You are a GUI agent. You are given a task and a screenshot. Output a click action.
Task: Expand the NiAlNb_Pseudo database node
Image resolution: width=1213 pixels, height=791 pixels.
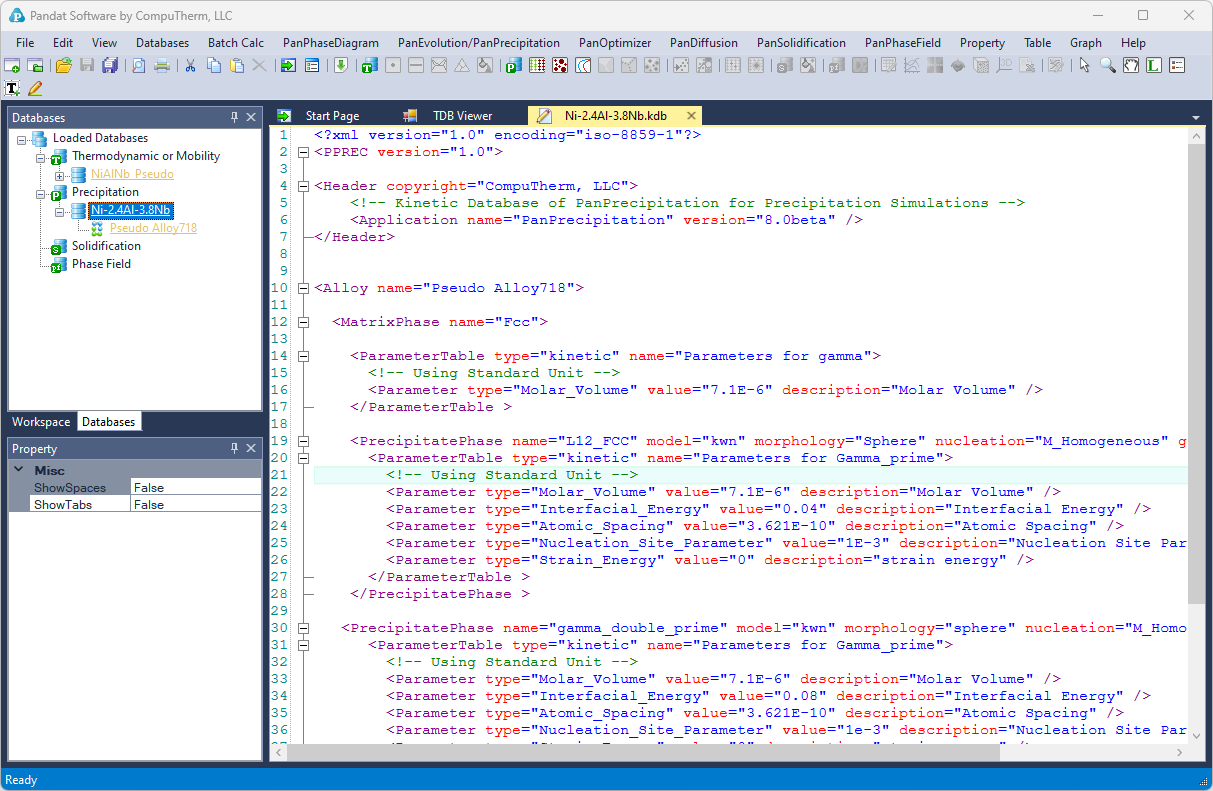pyautogui.click(x=60, y=174)
